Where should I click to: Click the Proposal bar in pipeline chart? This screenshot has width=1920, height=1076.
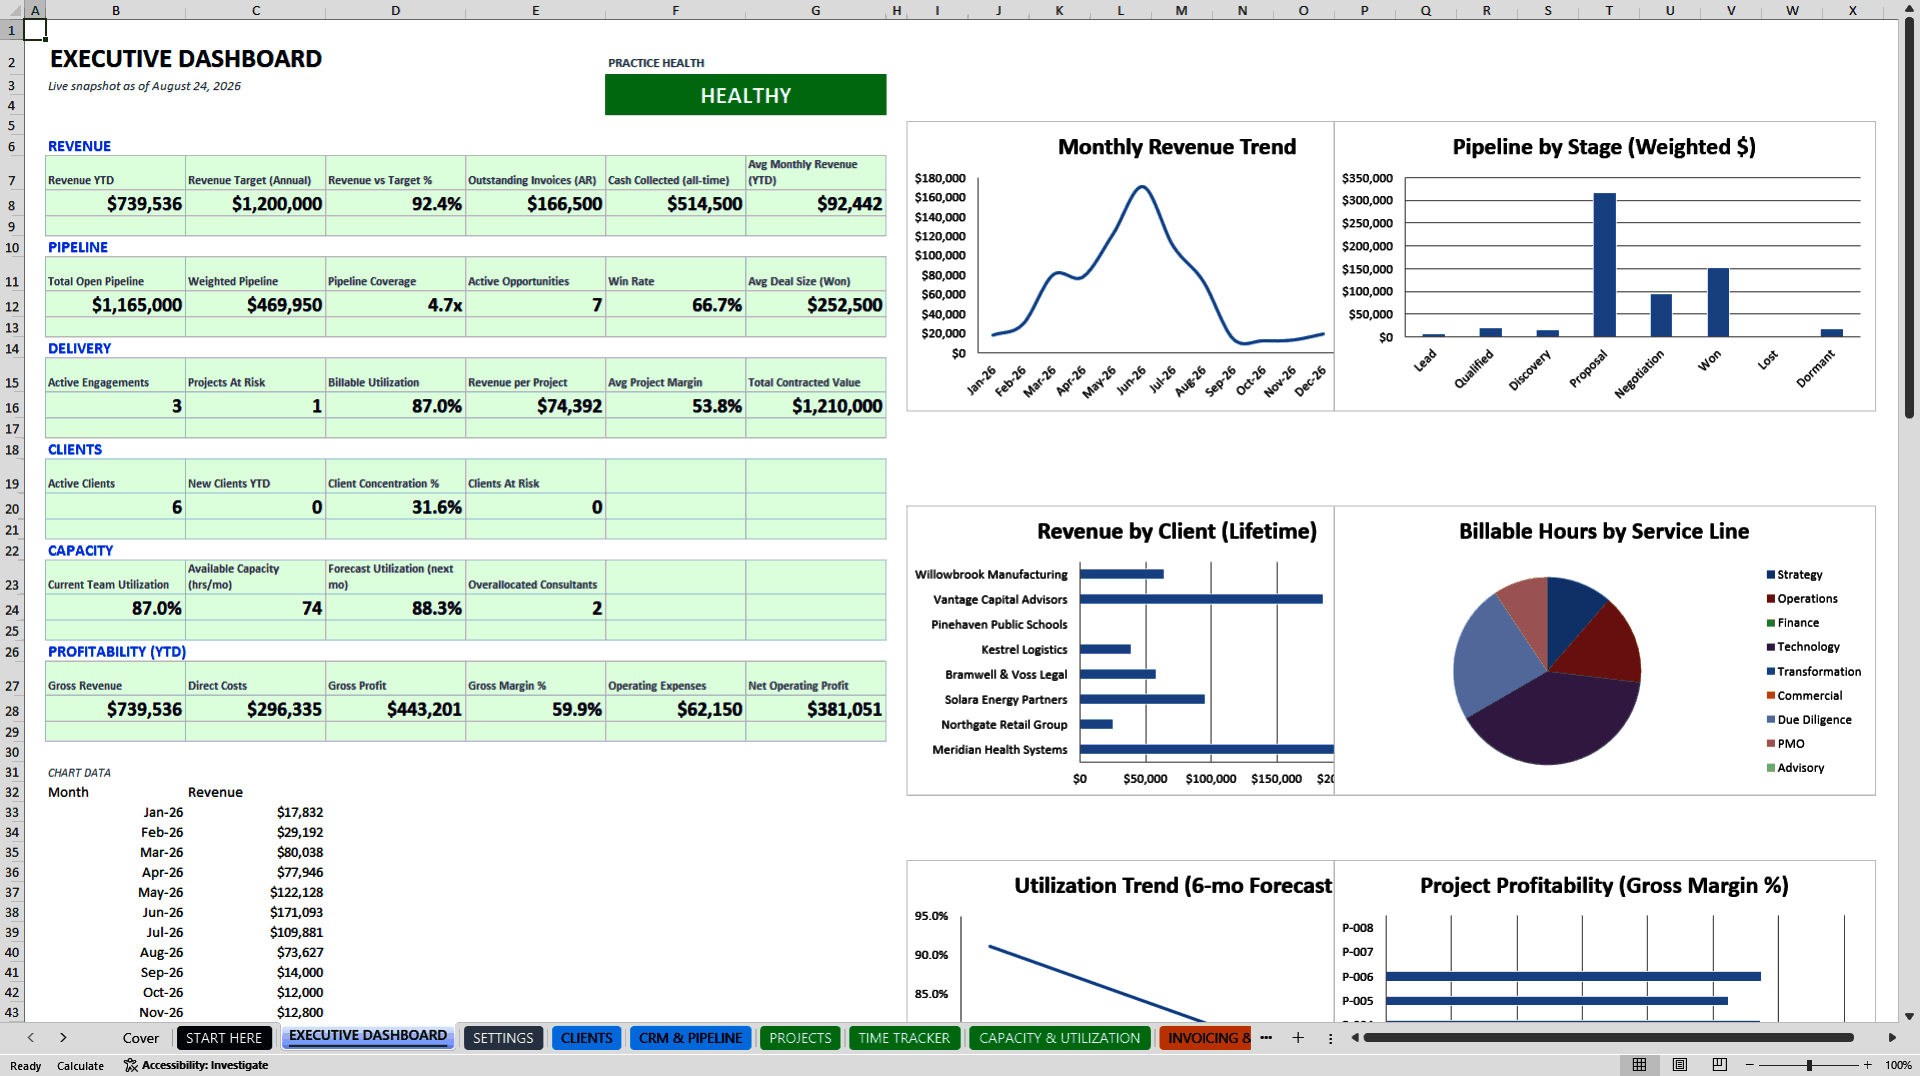point(1604,265)
